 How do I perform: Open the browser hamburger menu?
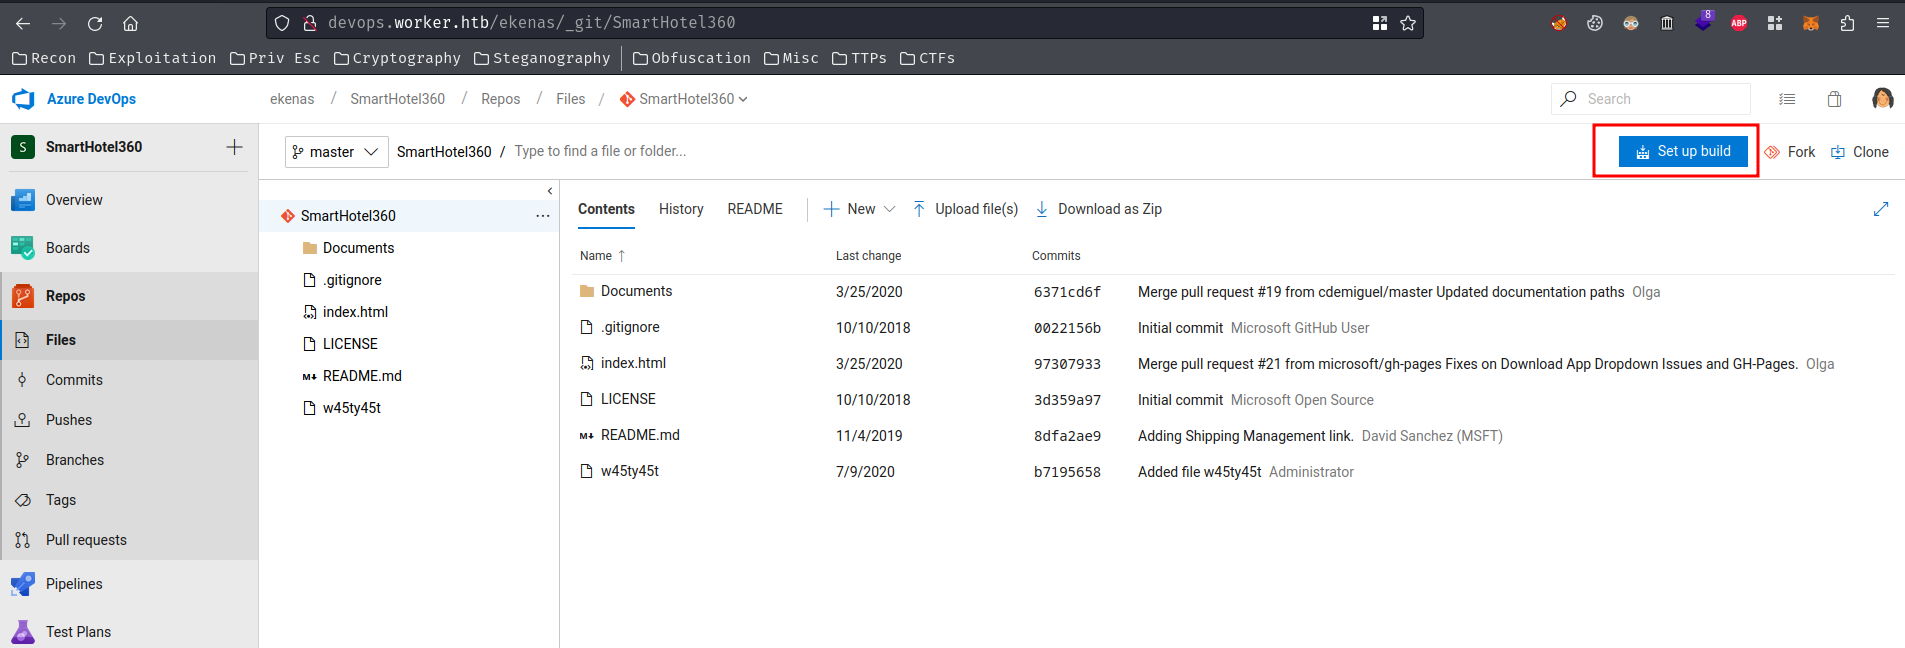pyautogui.click(x=1883, y=23)
